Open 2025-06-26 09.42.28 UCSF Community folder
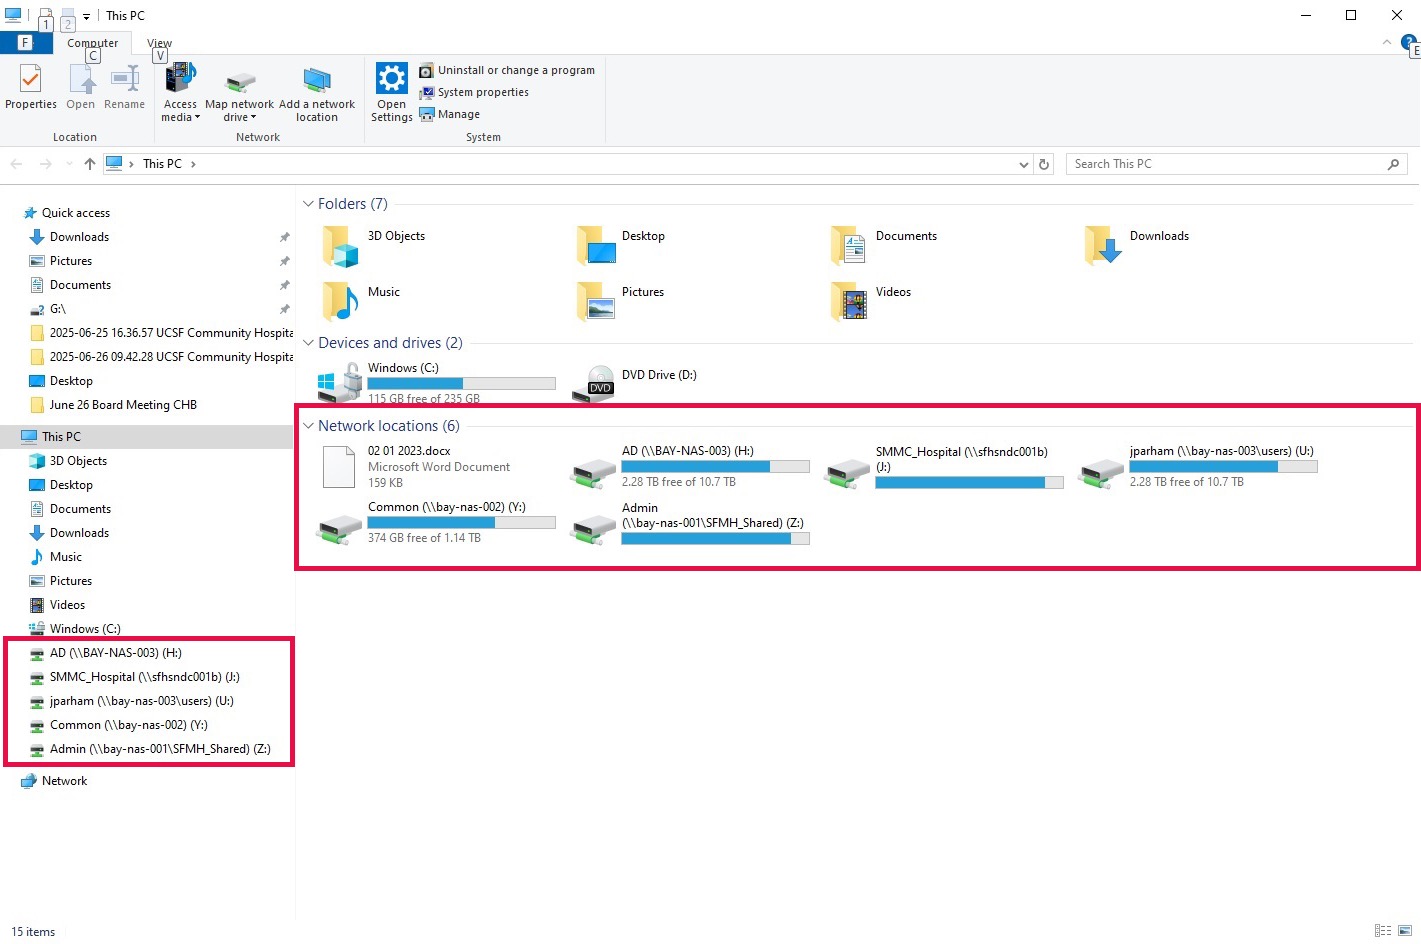This screenshot has width=1421, height=944. pyautogui.click(x=161, y=357)
